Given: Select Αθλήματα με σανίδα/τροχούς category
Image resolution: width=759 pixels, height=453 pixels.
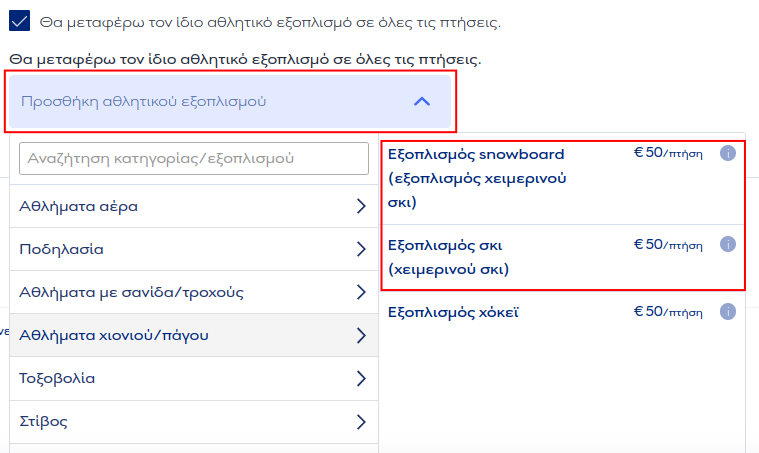Looking at the screenshot, I should (x=132, y=293).
